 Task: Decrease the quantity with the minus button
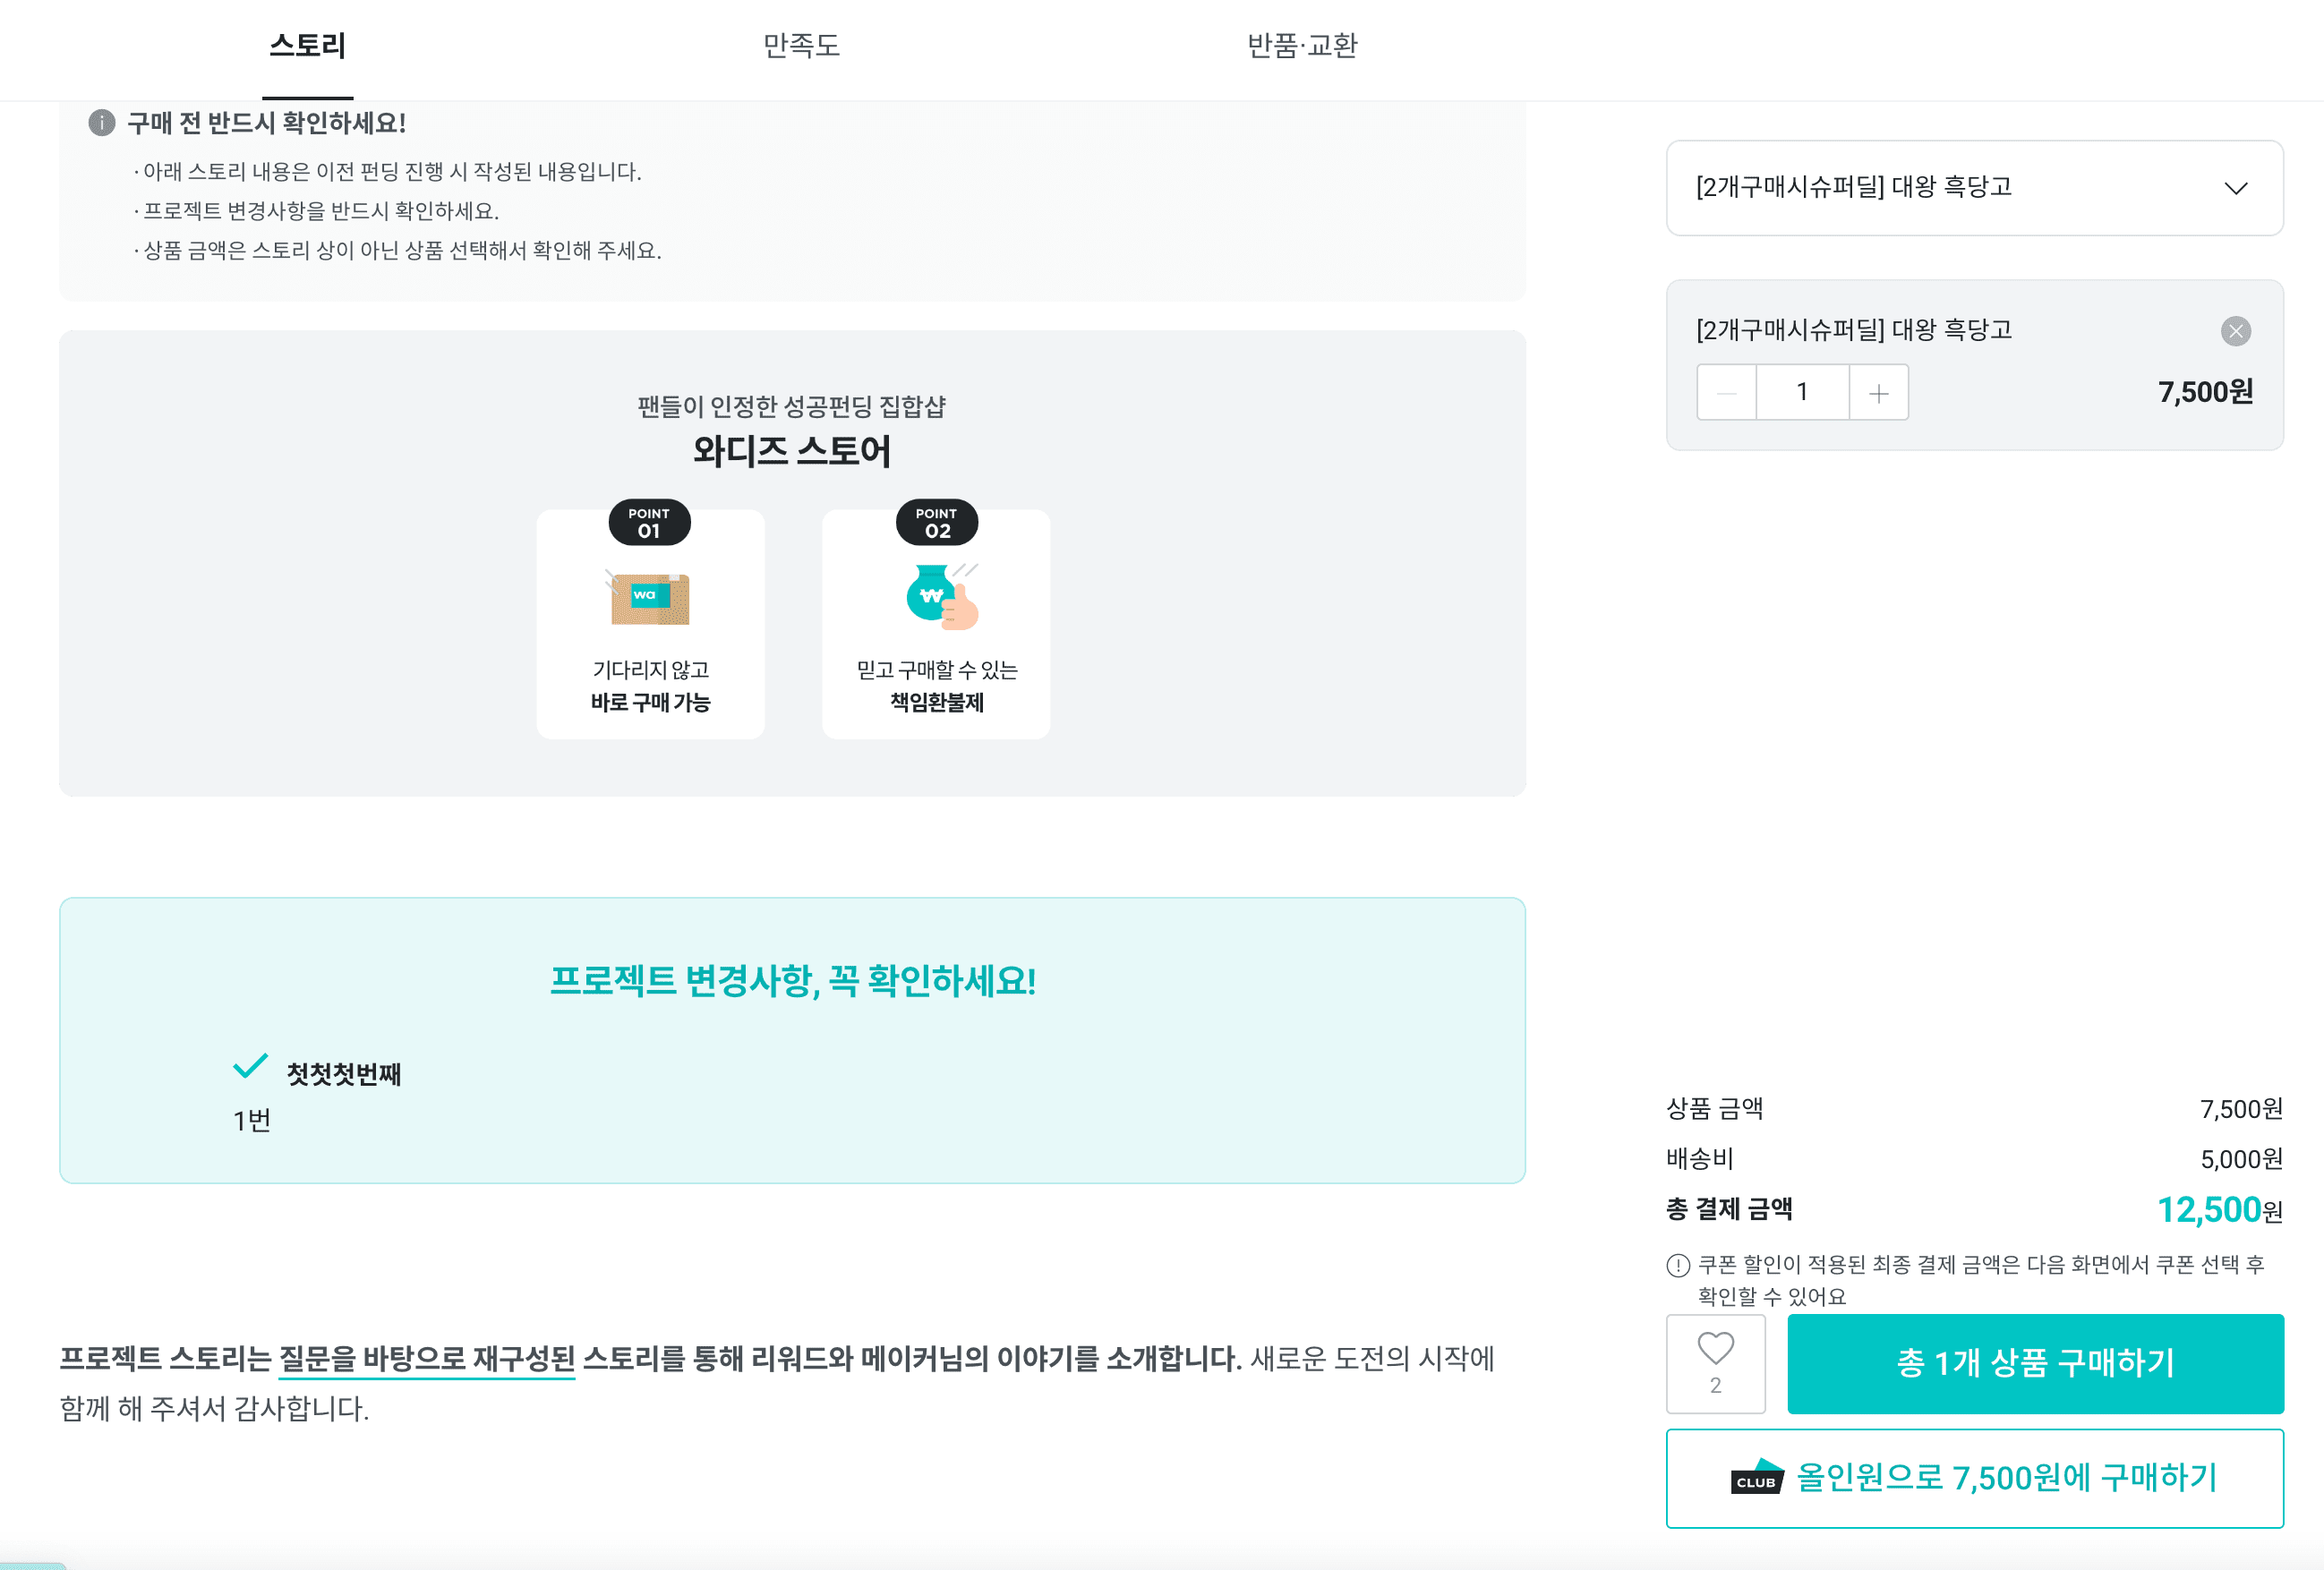point(1727,392)
